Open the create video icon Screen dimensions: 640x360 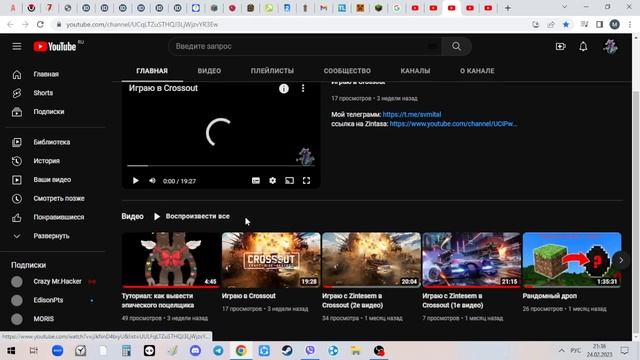click(560, 47)
